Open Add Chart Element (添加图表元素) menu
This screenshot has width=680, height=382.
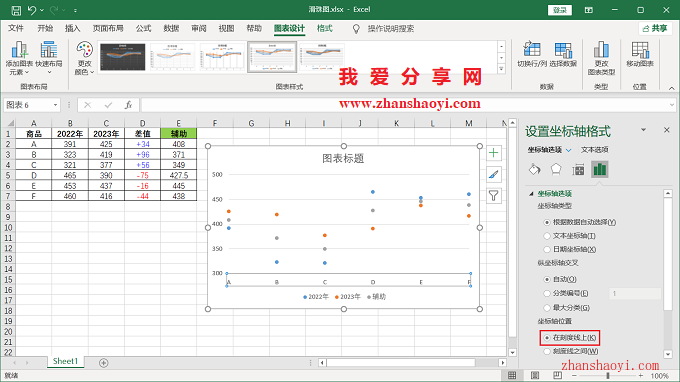coord(19,58)
